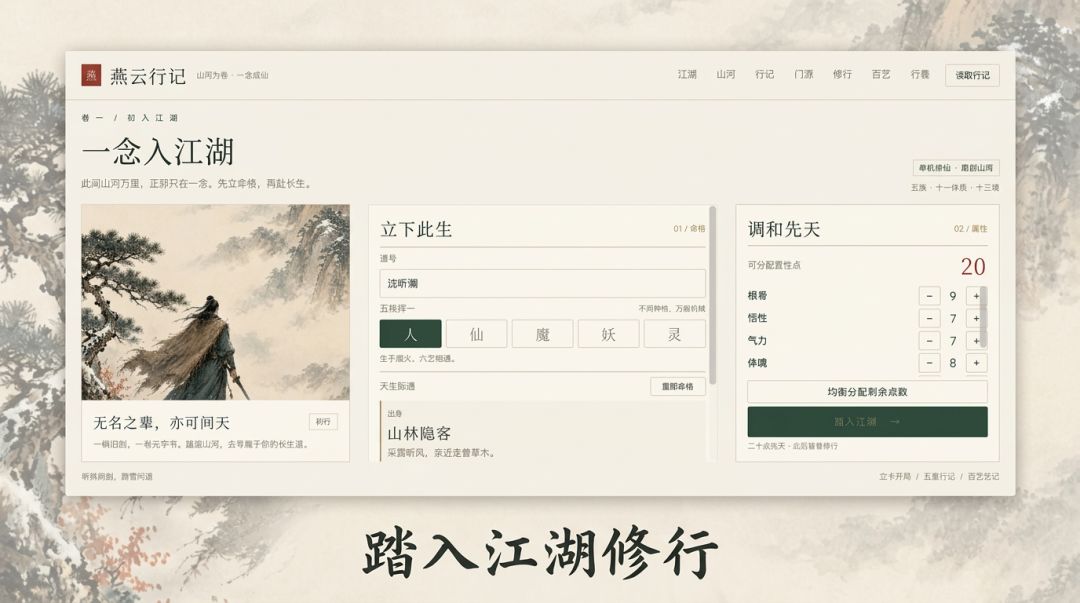Click the remaining points value 20
Image resolution: width=1080 pixels, height=603 pixels.
click(x=973, y=266)
